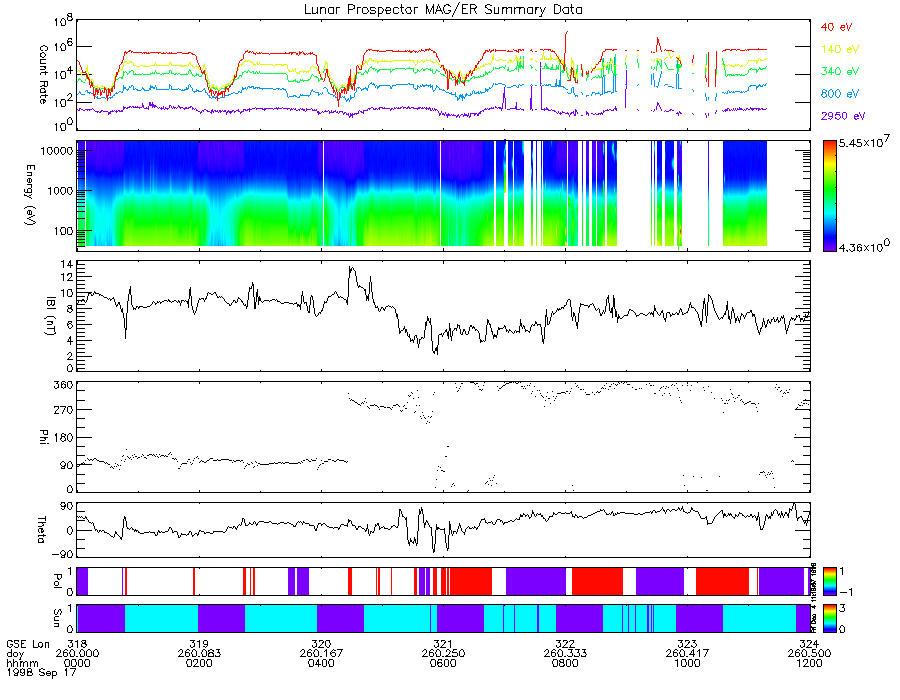Viewport: 900px width, 700px height.
Task: Click GSE longitude tick value '318'
Action: 77,644
